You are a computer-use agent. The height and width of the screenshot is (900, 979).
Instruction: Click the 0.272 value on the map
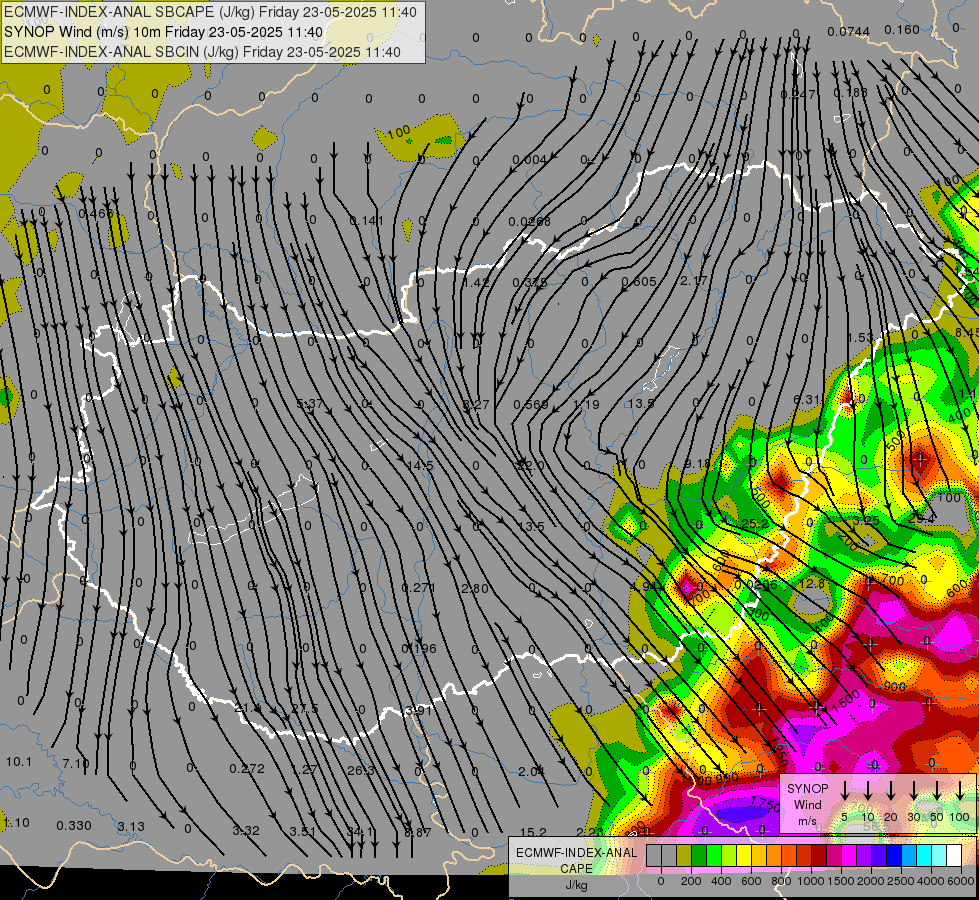pos(247,769)
